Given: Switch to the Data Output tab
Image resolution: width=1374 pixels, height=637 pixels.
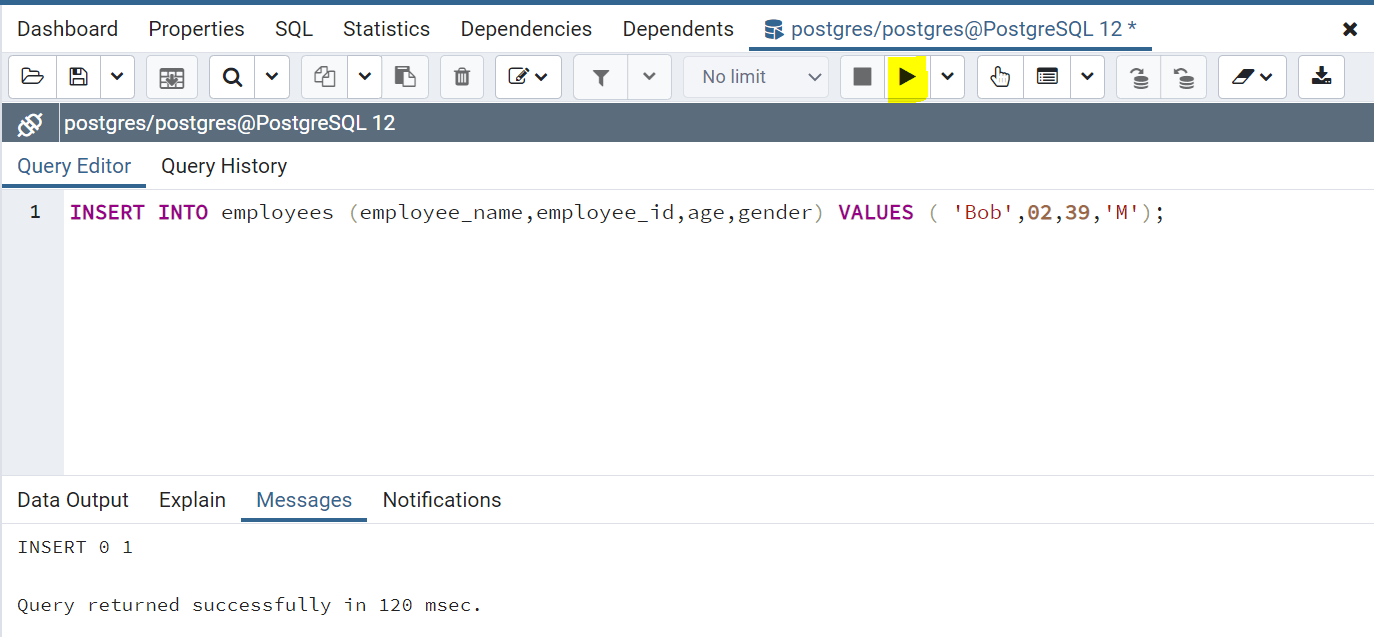Looking at the screenshot, I should [x=73, y=500].
